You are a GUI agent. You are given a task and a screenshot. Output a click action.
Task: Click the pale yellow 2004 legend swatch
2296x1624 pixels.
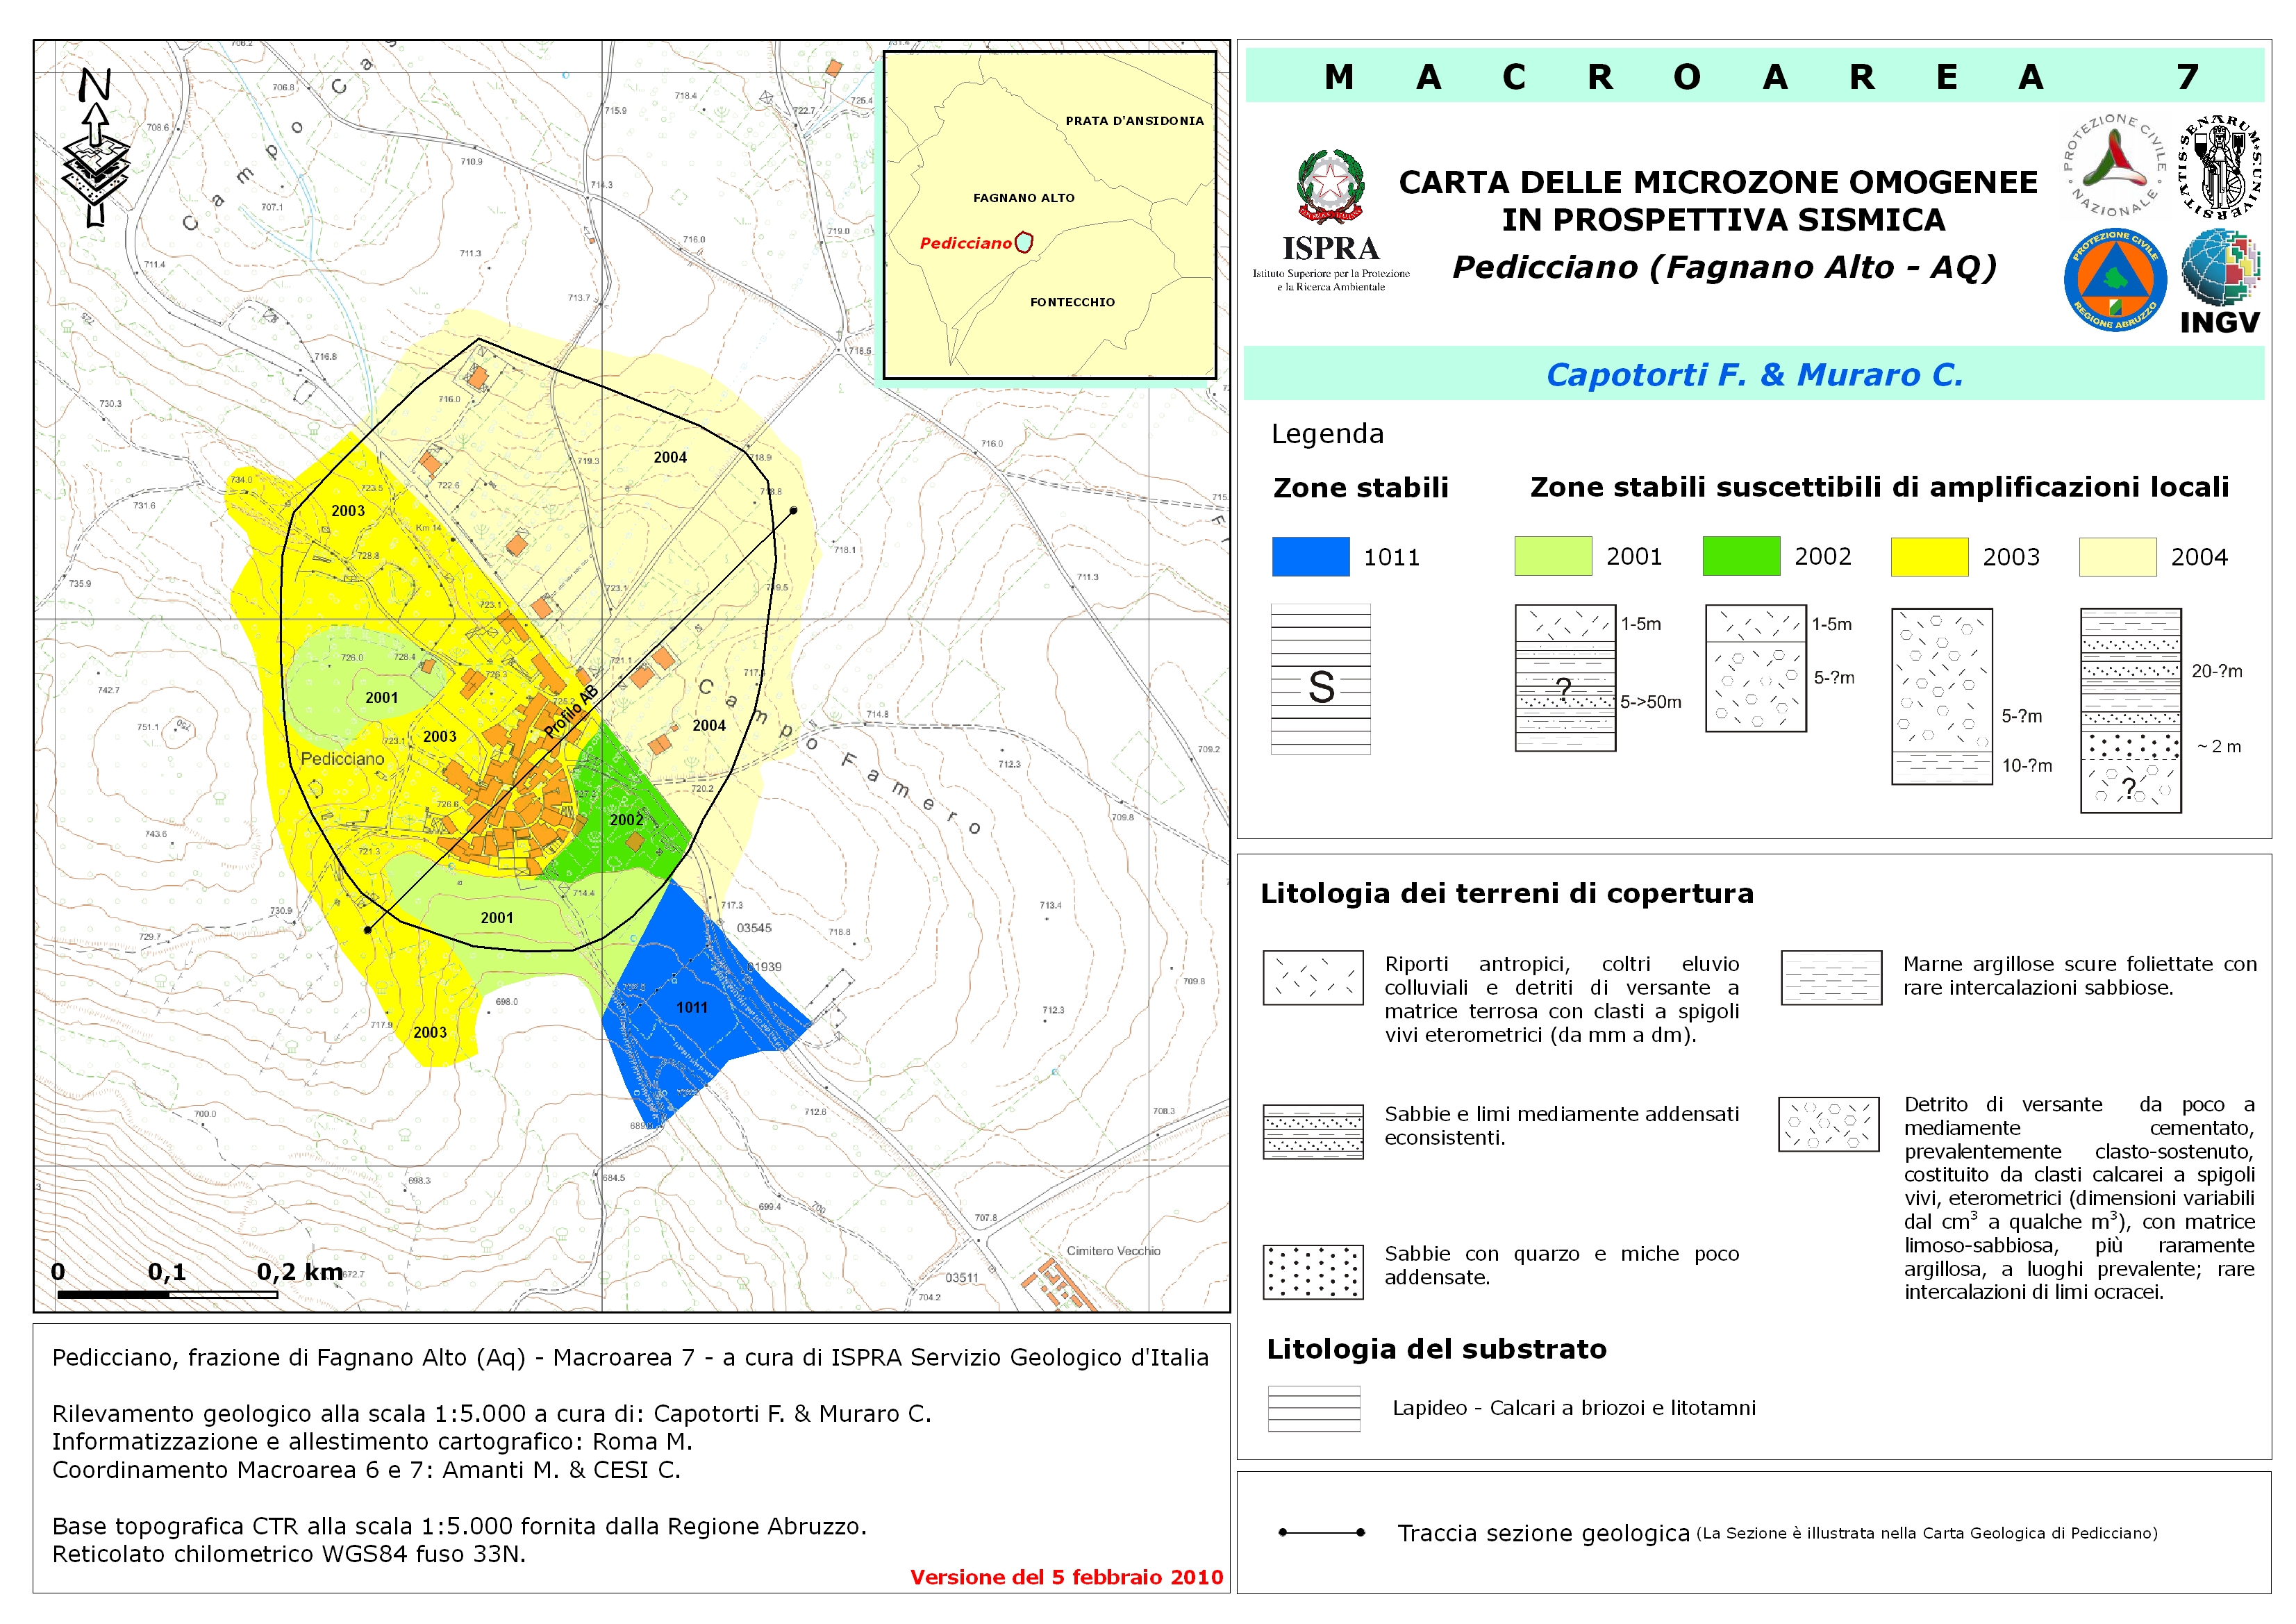(x=2117, y=557)
